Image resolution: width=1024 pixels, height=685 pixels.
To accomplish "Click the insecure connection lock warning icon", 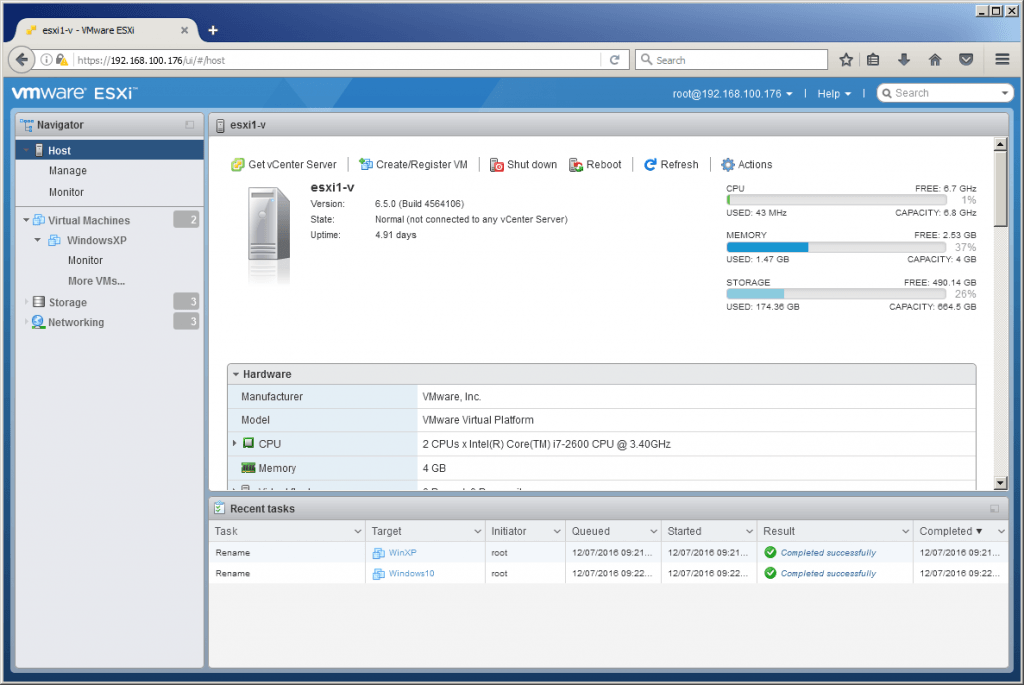I will tap(62, 59).
